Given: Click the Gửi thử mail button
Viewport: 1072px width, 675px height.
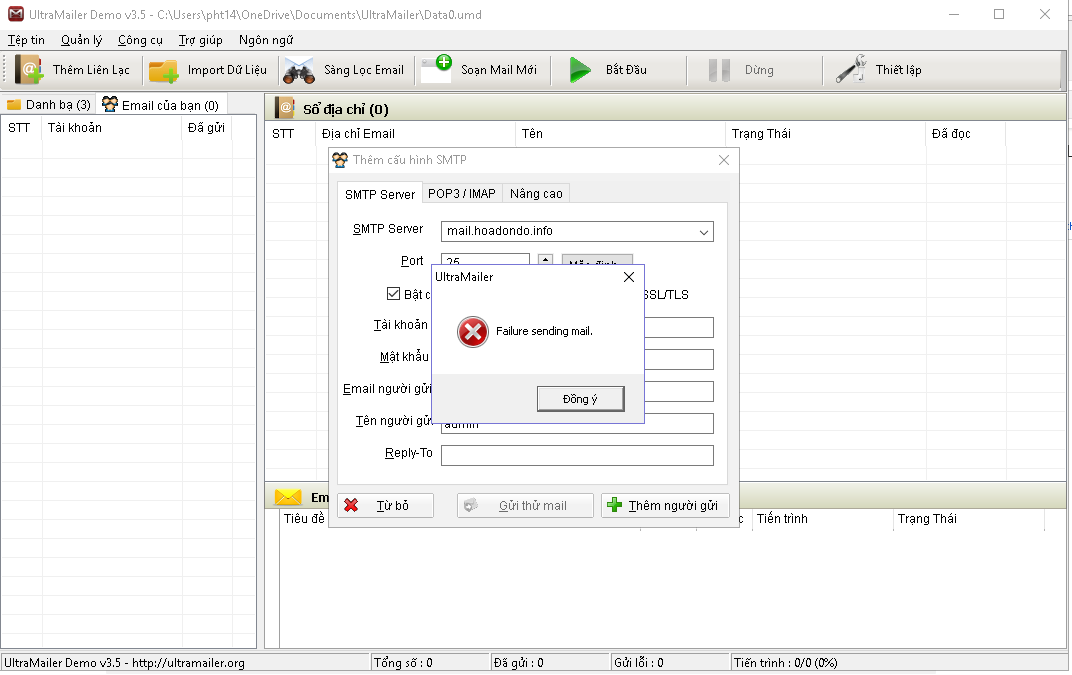Looking at the screenshot, I should pyautogui.click(x=525, y=505).
